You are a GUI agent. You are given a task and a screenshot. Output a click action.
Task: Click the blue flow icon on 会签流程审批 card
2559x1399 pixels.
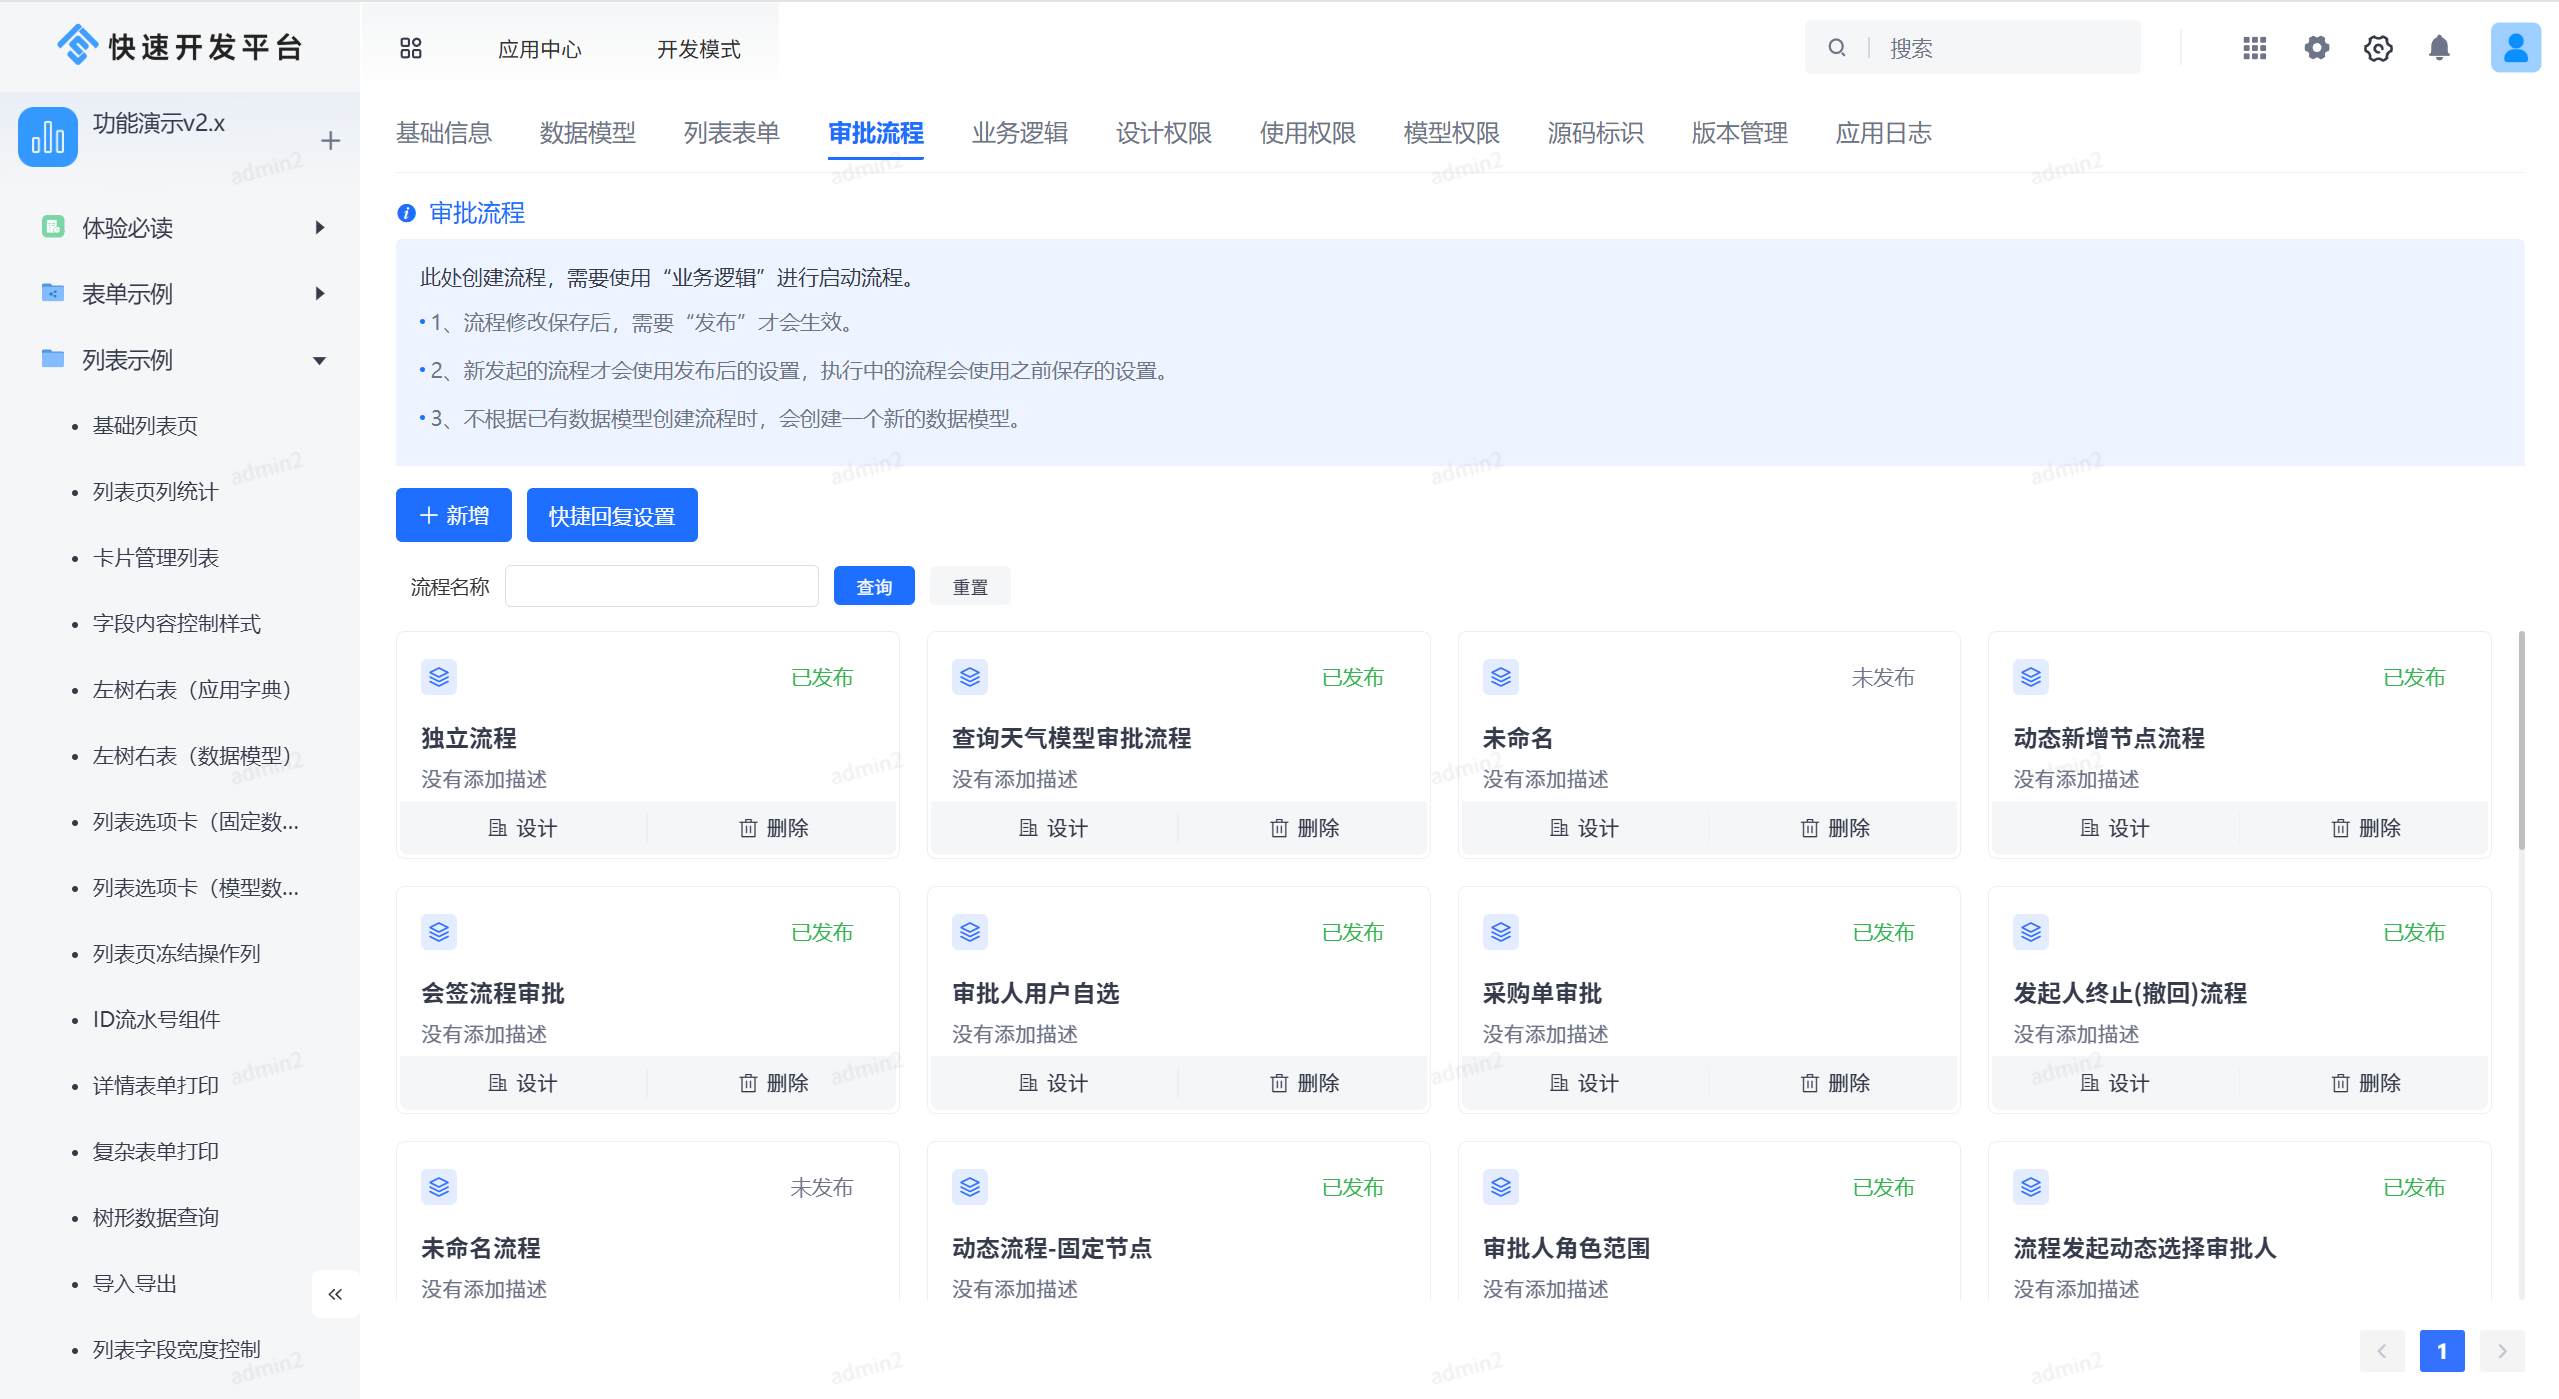point(438,931)
